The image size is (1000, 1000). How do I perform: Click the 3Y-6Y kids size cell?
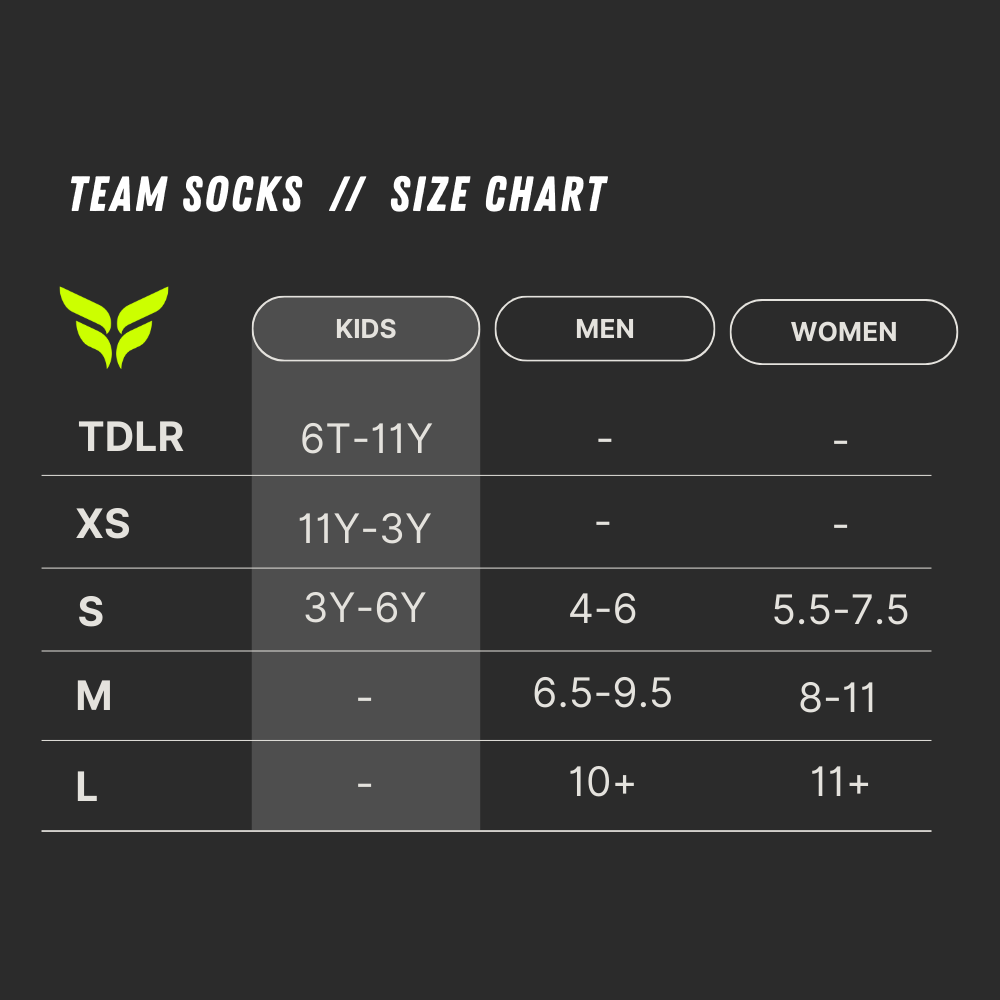pyautogui.click(x=365, y=608)
